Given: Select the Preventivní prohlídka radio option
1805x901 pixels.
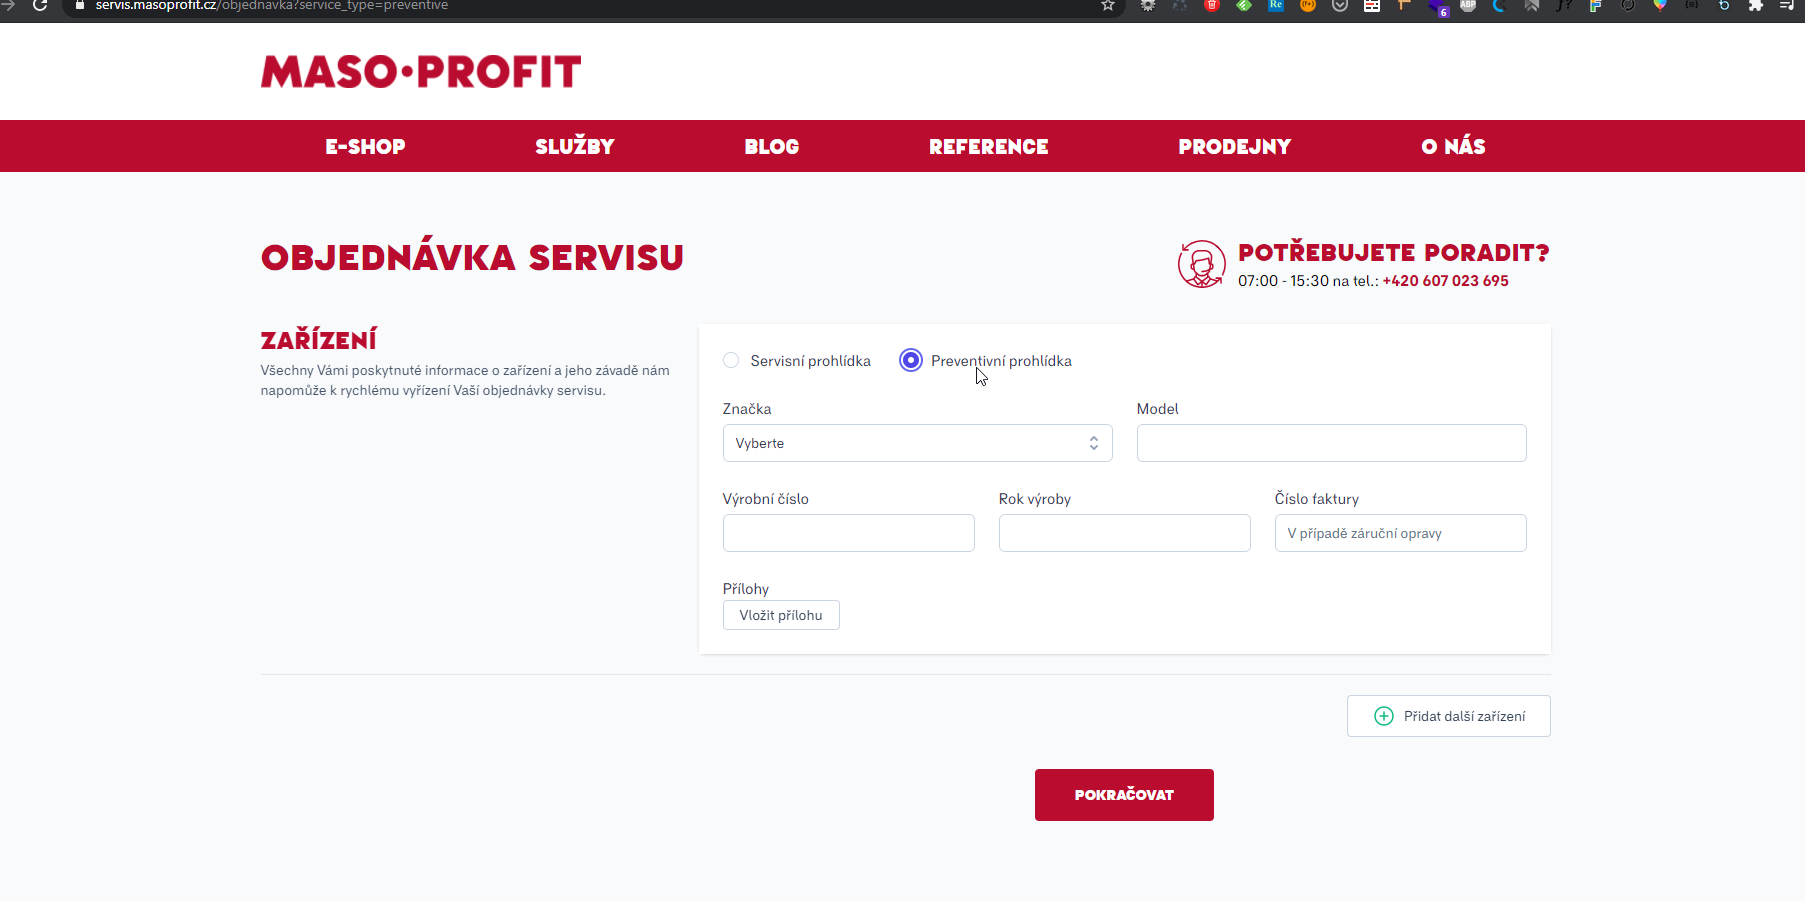Looking at the screenshot, I should pos(910,361).
